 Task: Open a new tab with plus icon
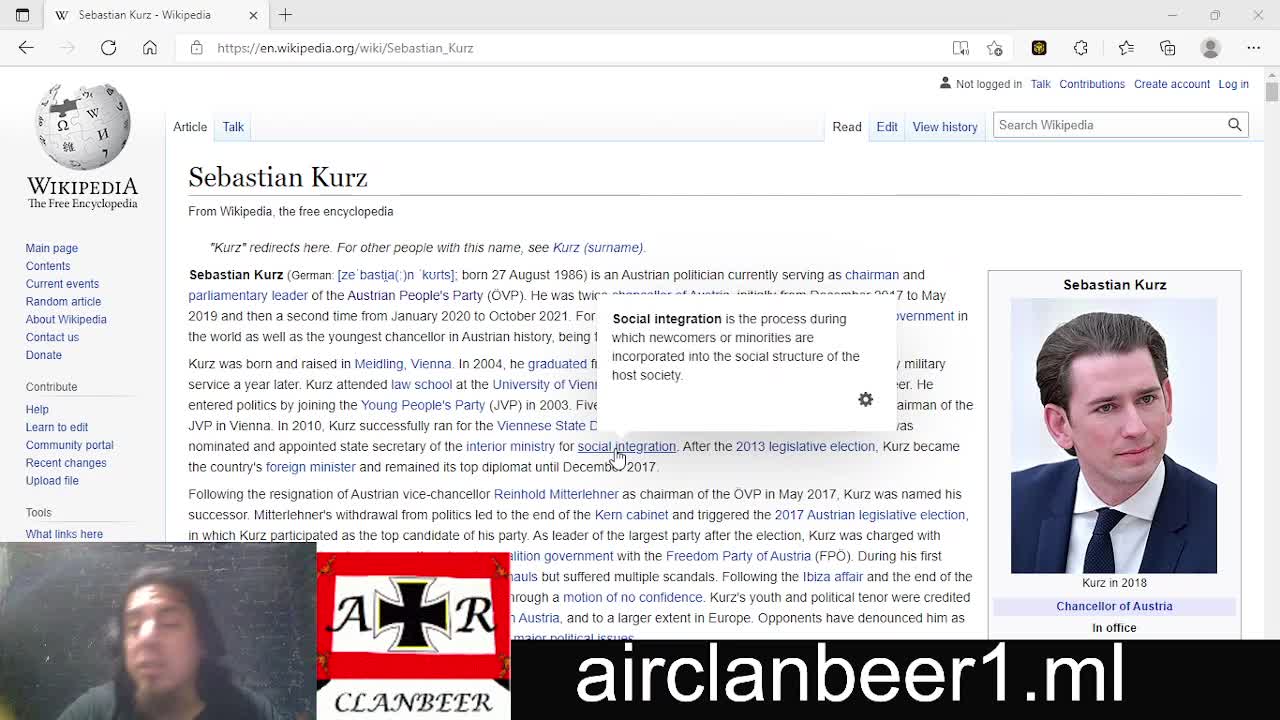tap(286, 15)
